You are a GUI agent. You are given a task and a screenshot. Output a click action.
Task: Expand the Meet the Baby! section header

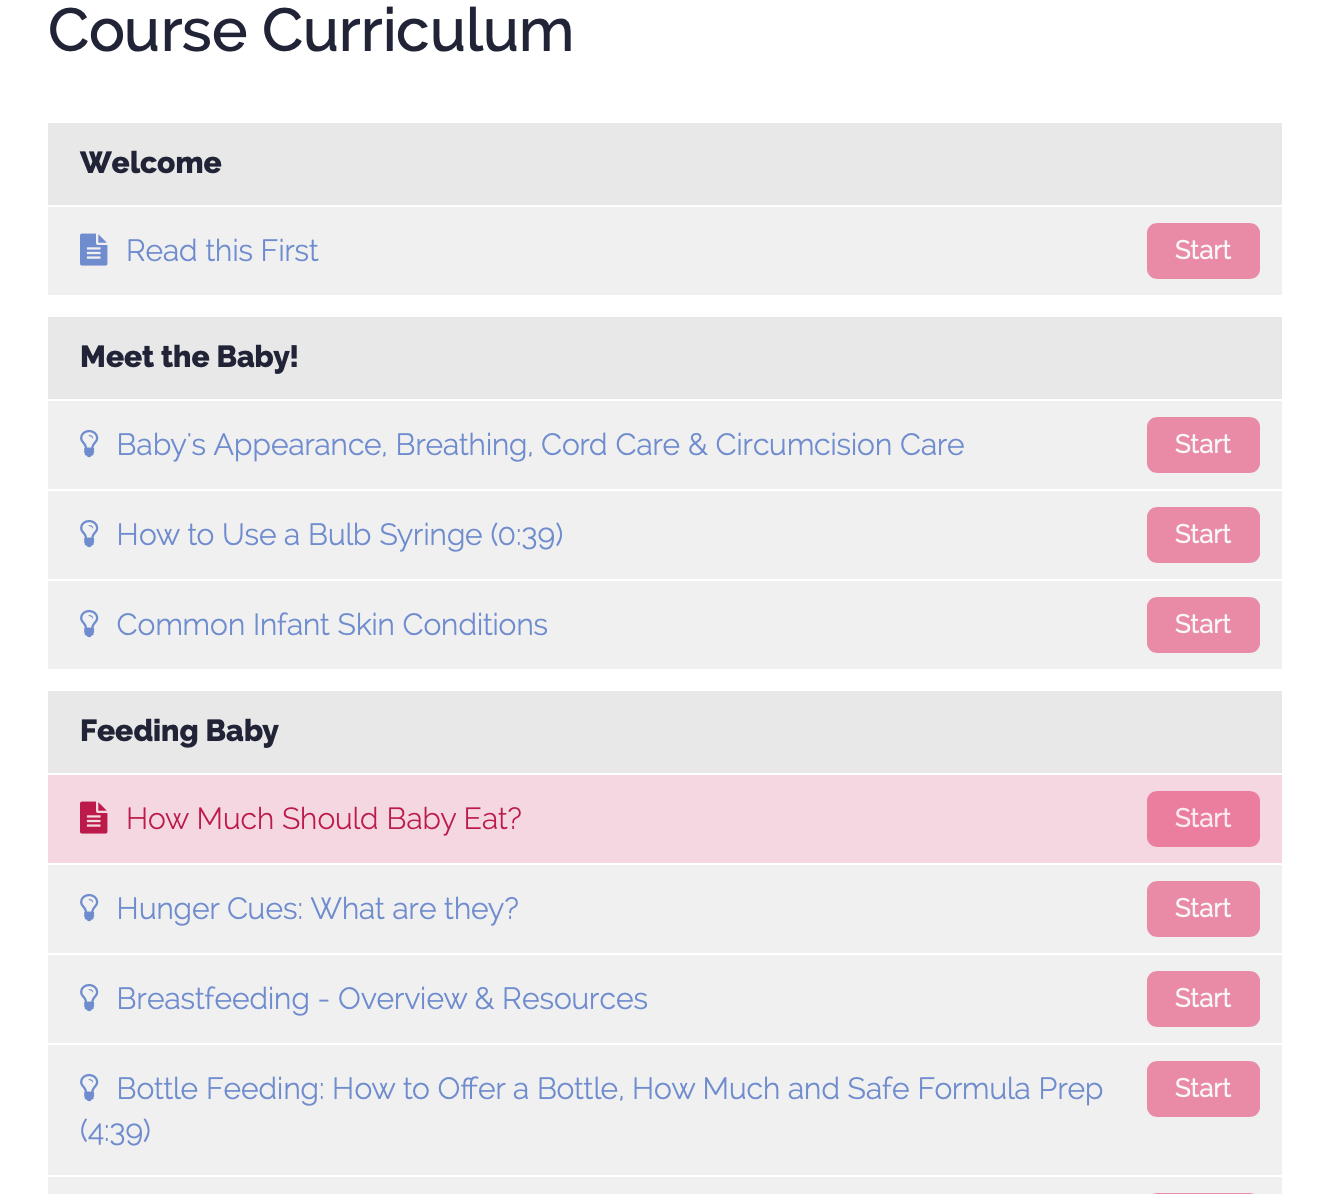pyautogui.click(x=189, y=357)
